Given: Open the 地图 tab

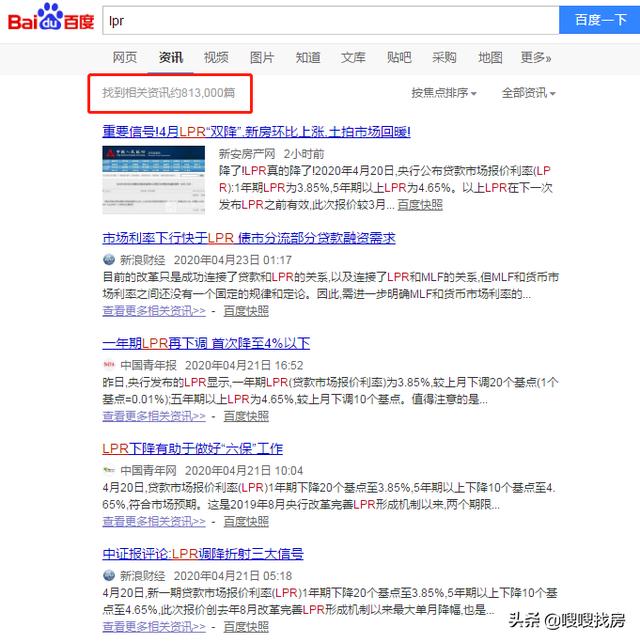Looking at the screenshot, I should coord(490,57).
